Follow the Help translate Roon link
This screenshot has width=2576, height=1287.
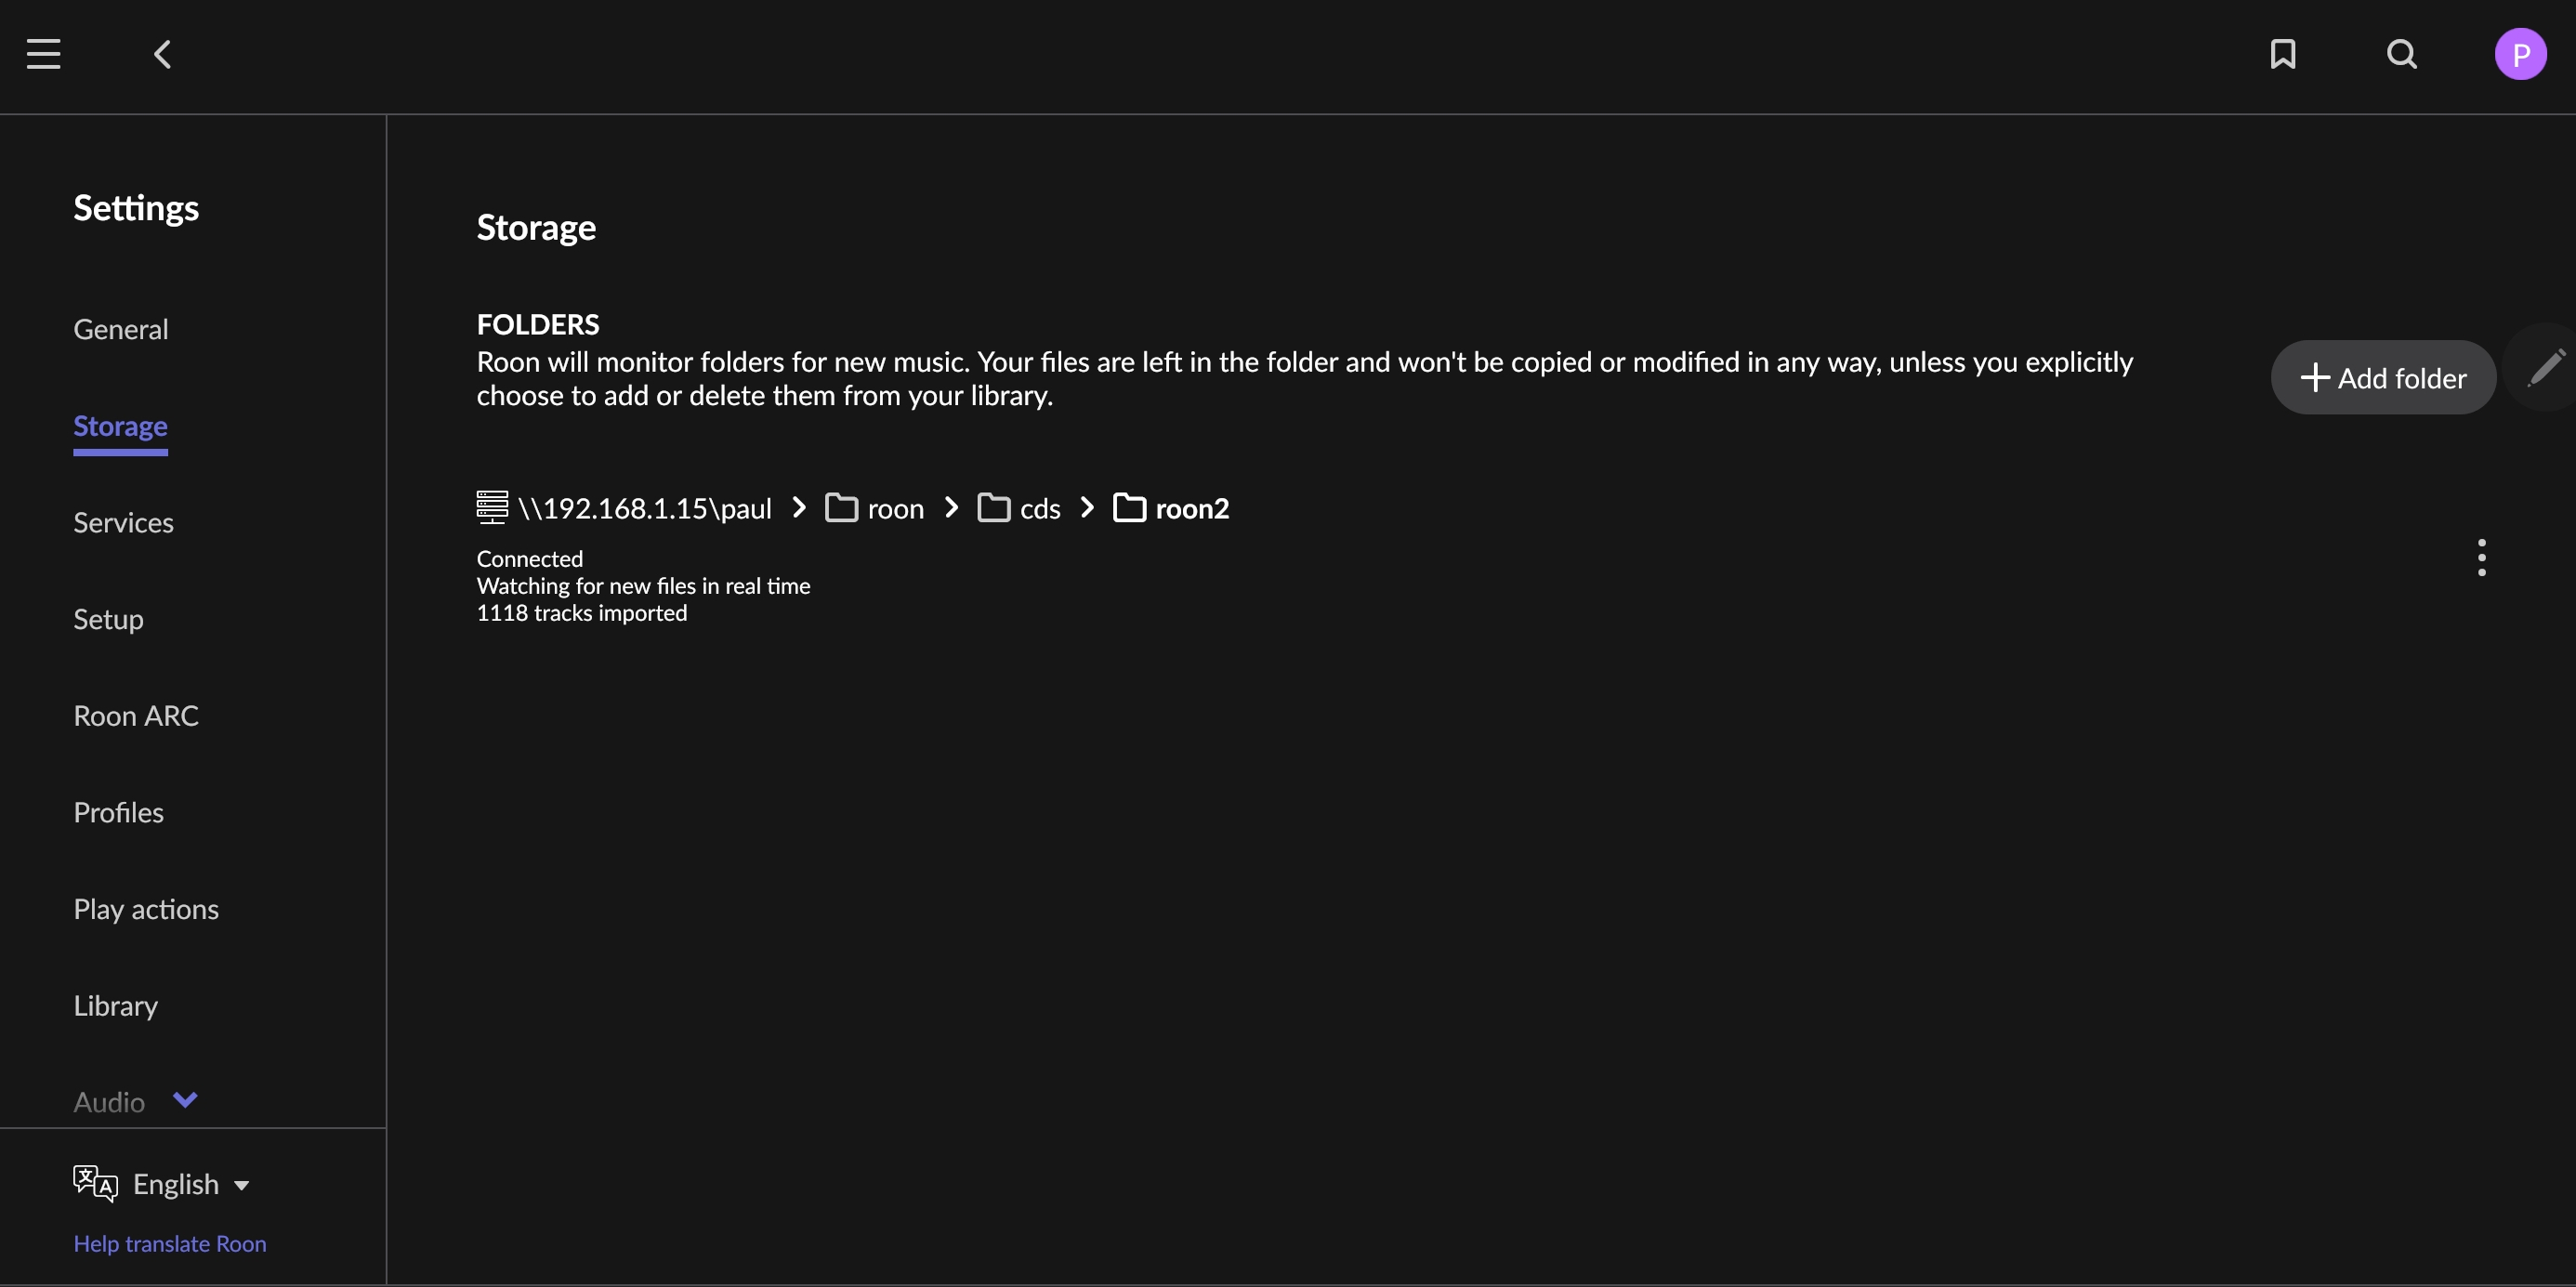point(170,1243)
